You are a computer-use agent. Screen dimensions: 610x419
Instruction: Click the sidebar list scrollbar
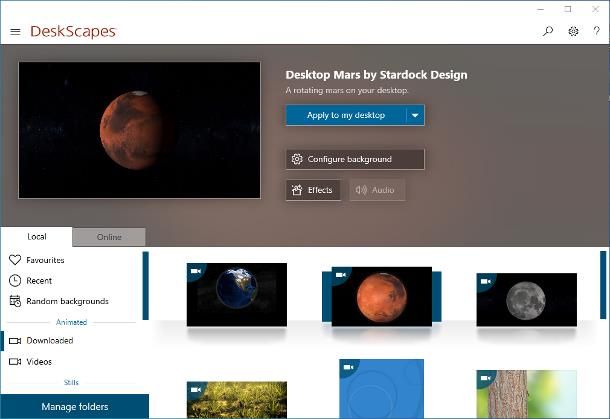point(145,286)
